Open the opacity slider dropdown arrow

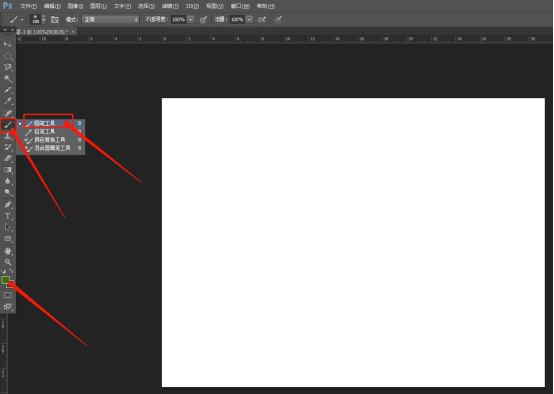[190, 19]
